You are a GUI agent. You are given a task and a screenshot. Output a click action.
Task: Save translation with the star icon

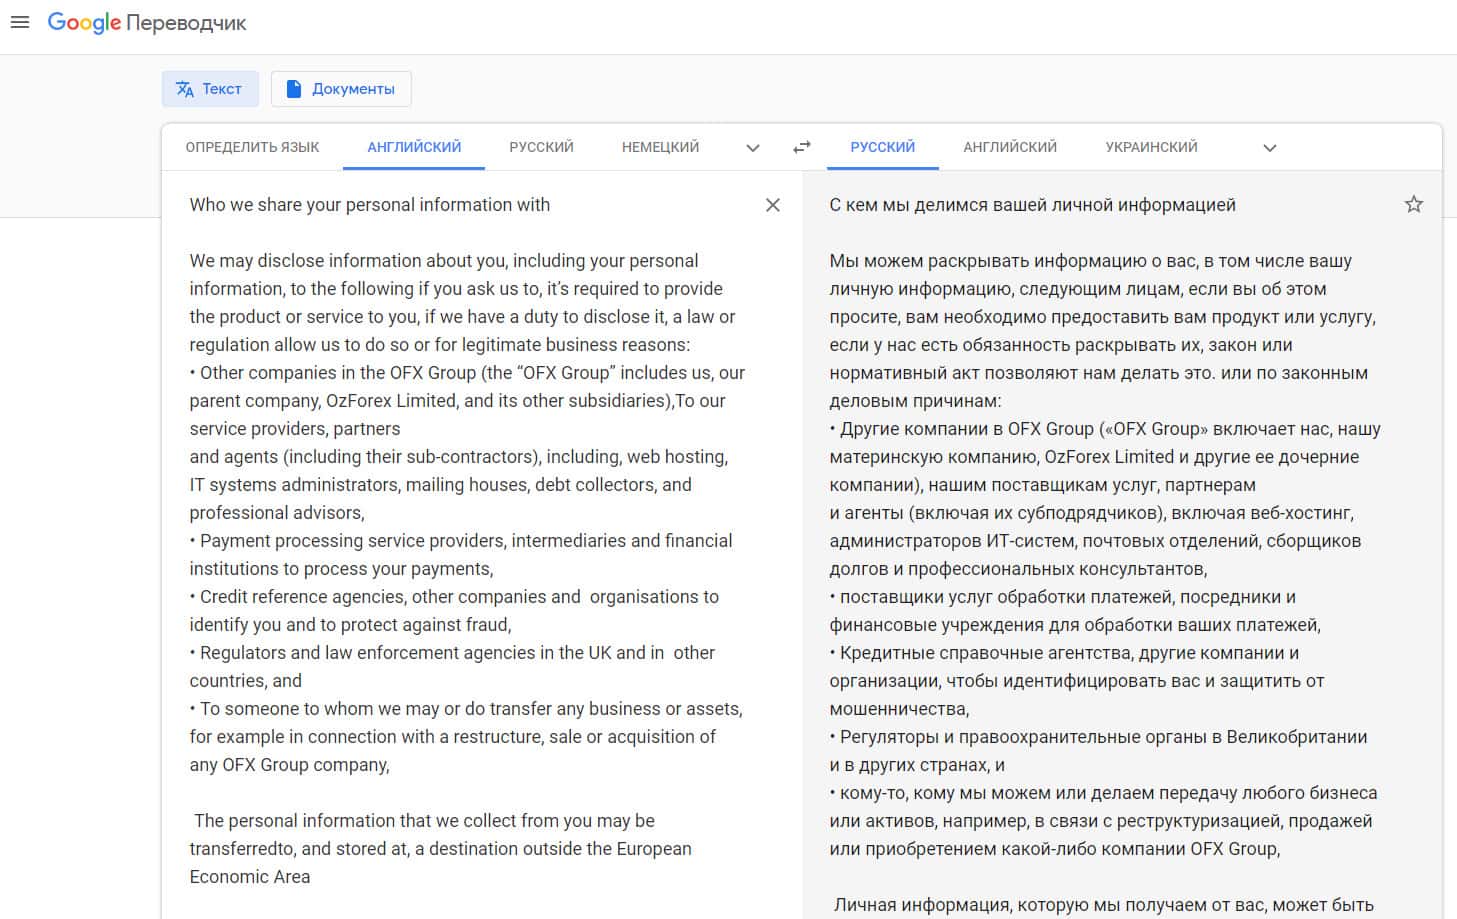point(1414,205)
